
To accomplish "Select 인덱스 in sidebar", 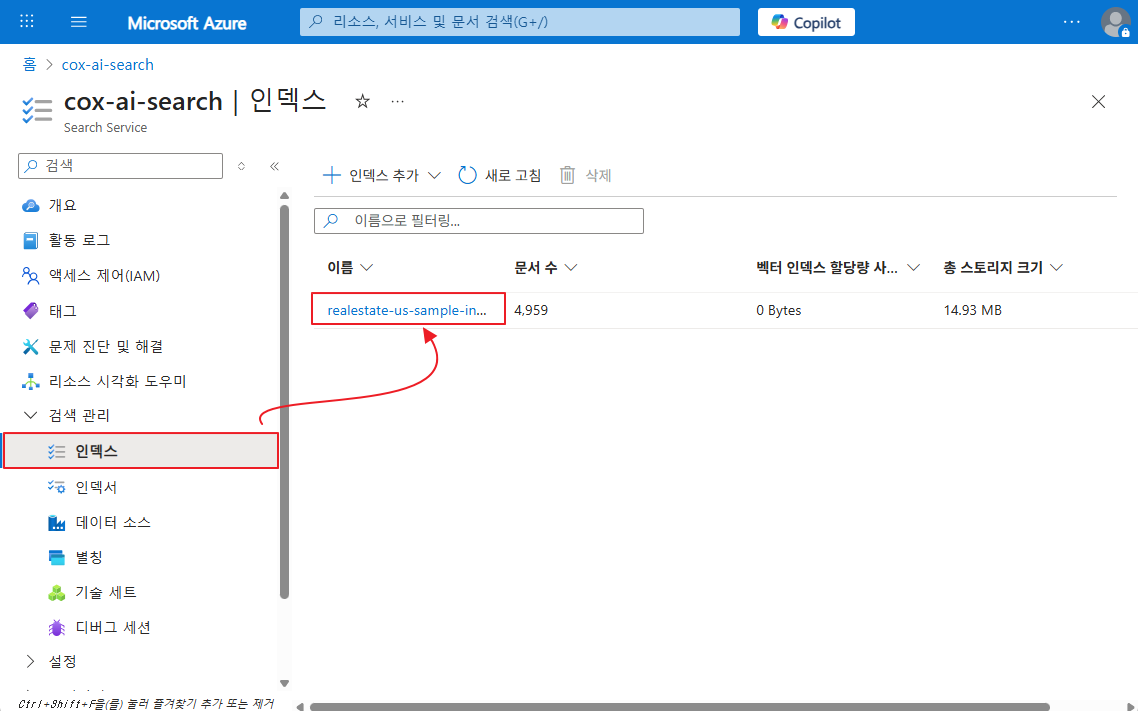I will click(141, 451).
